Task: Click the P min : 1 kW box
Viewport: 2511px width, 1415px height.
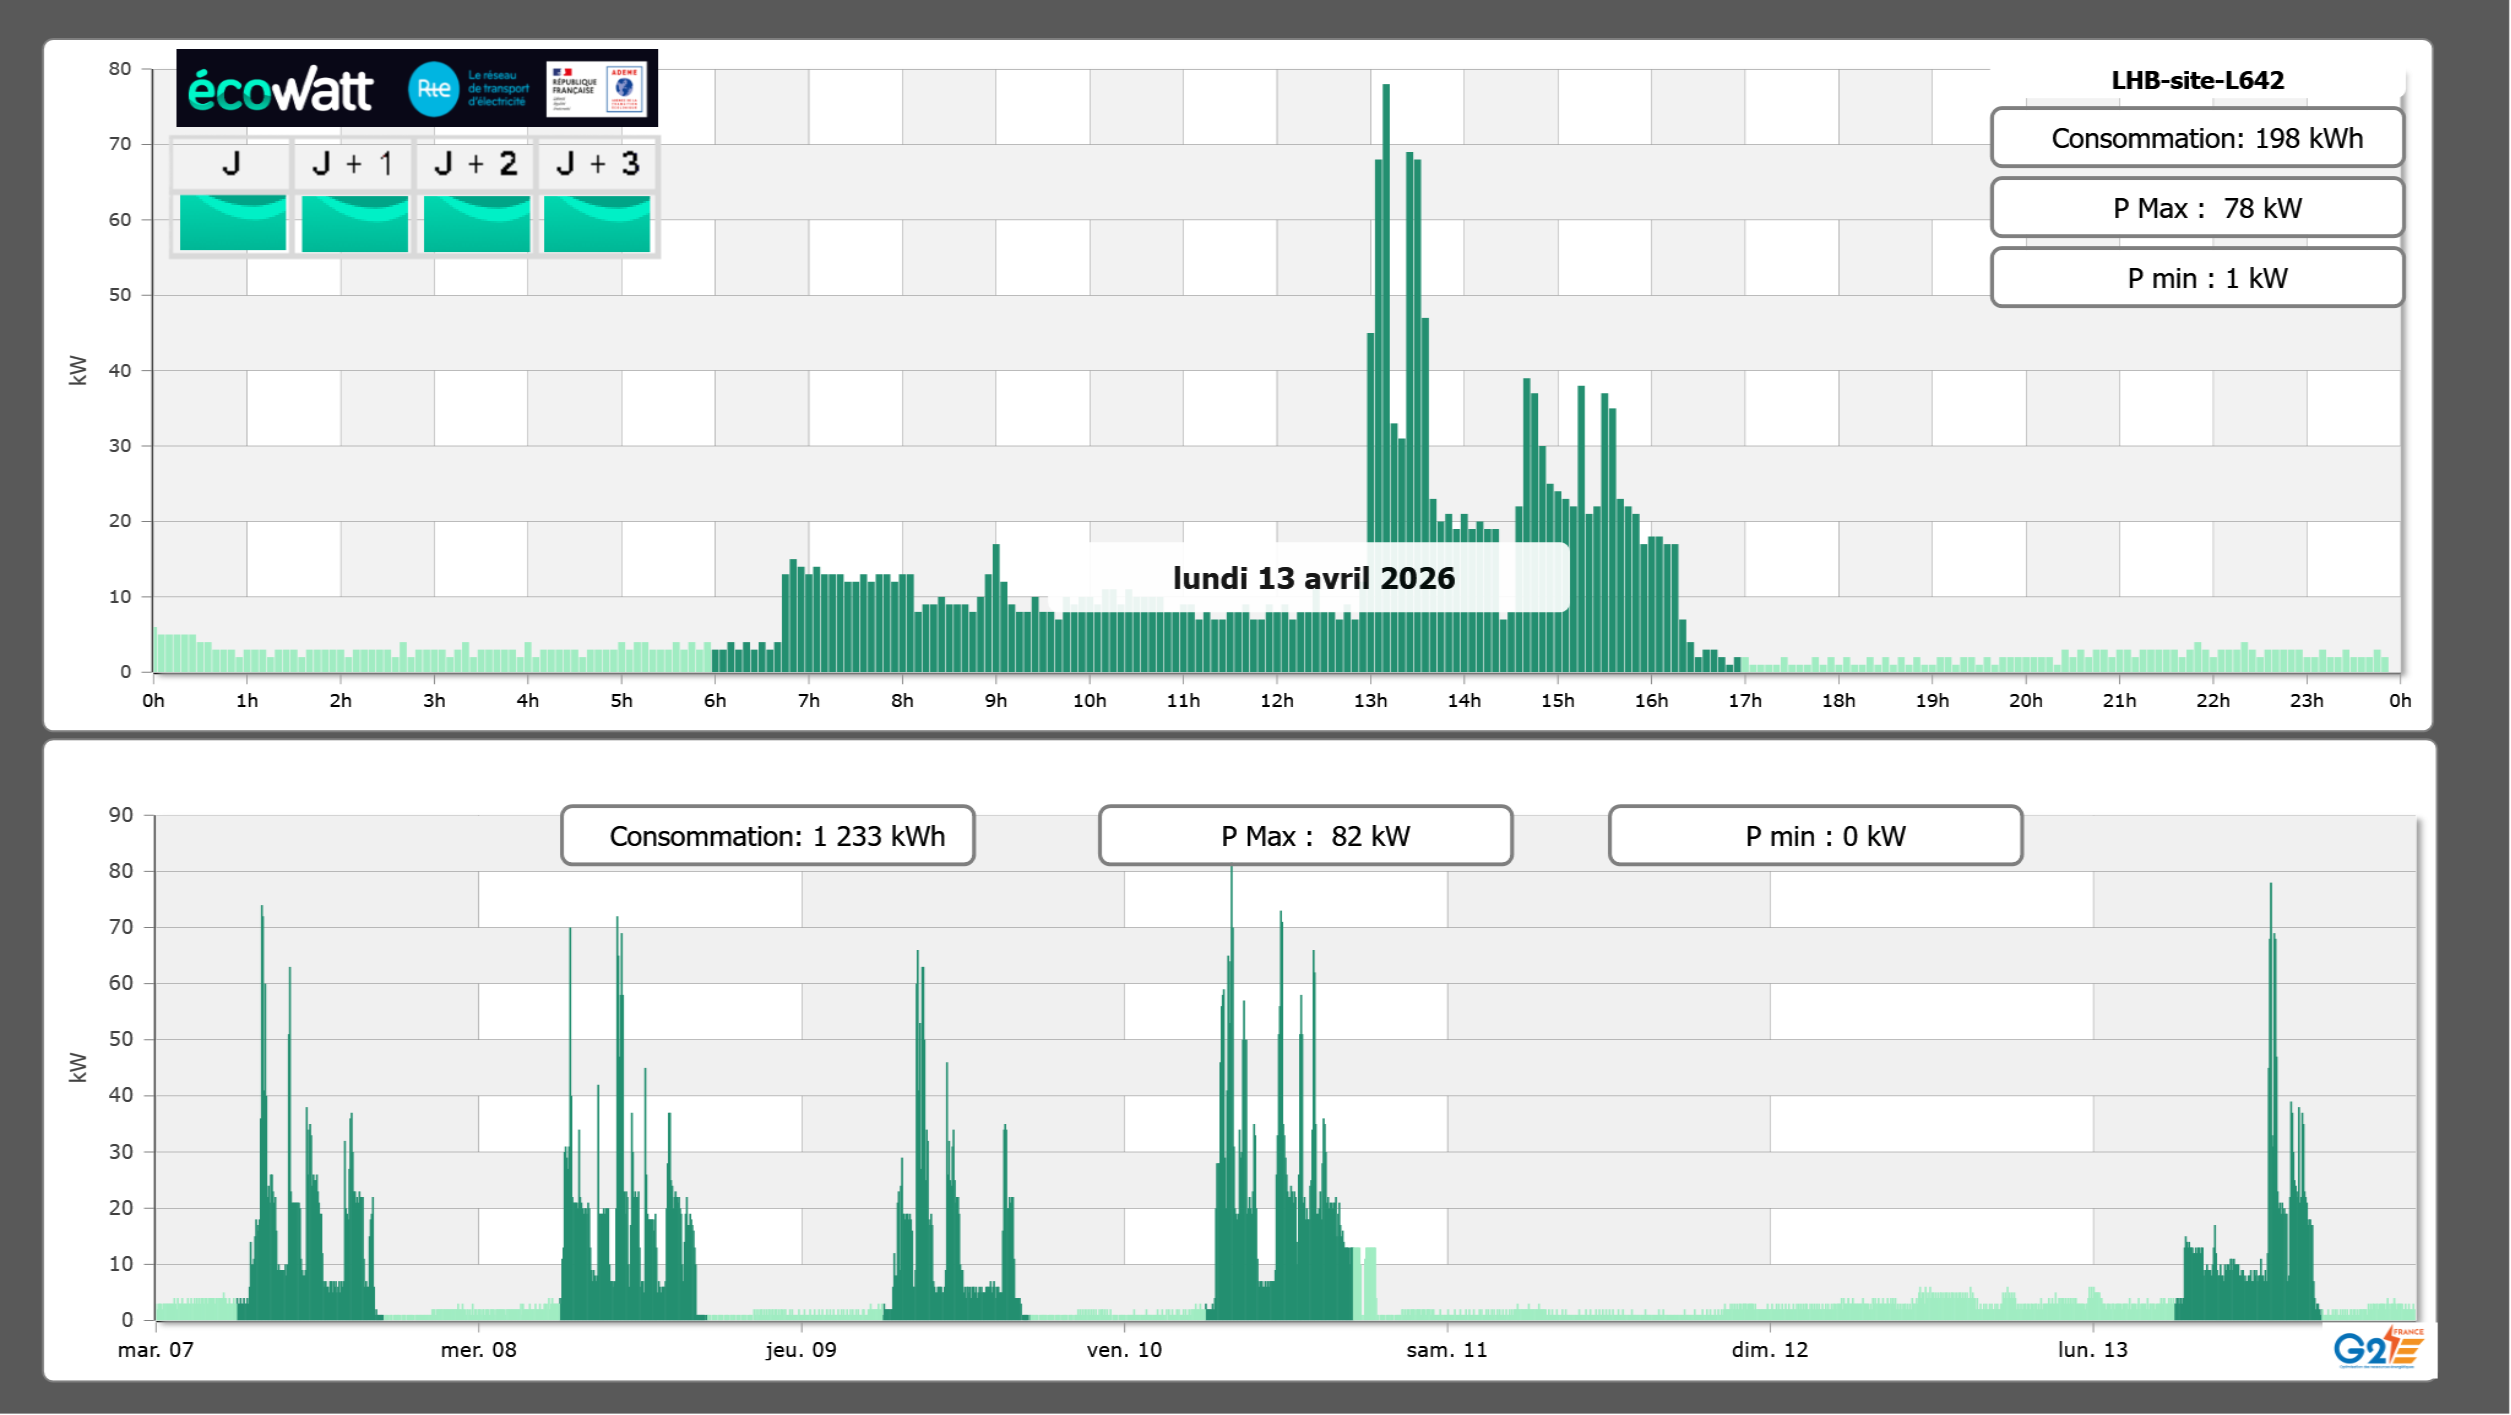Action: [2197, 278]
